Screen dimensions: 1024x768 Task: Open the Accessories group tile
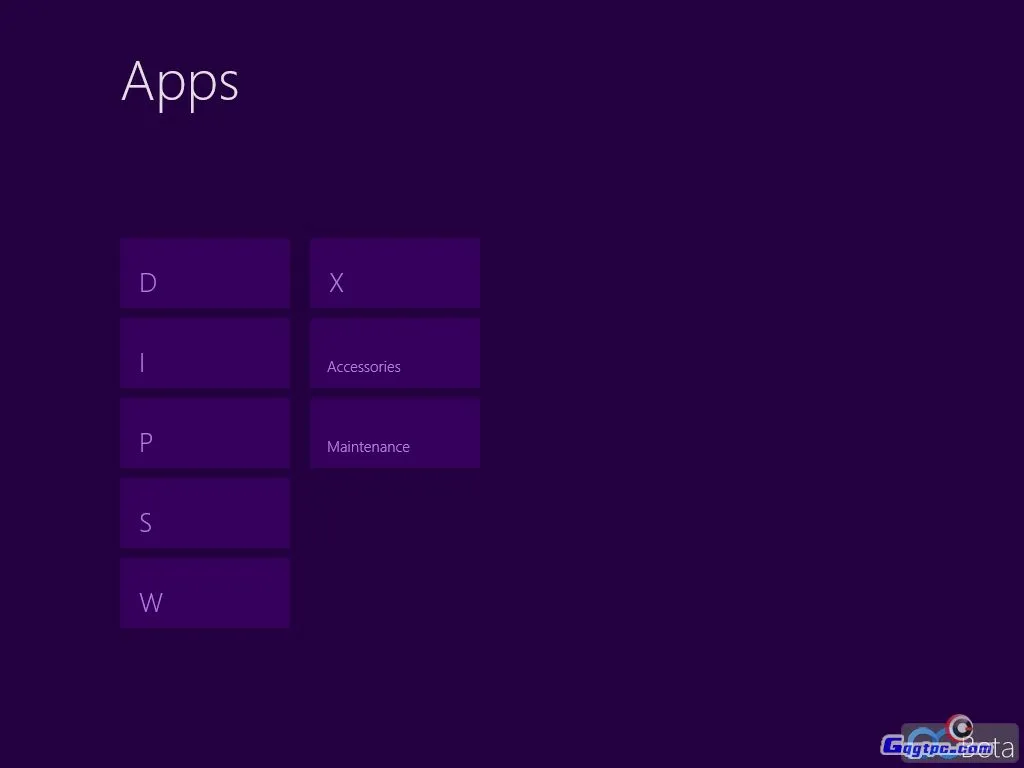(394, 353)
